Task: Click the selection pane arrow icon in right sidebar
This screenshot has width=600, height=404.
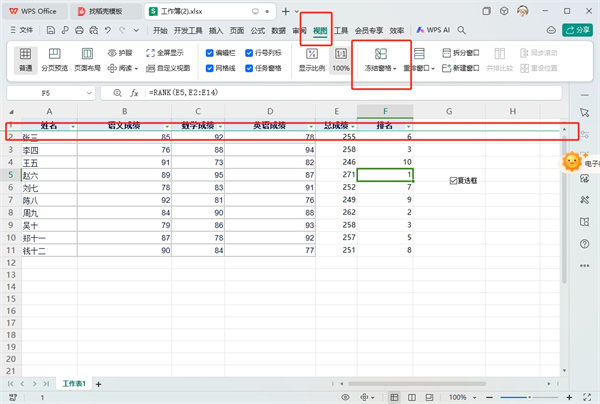Action: pyautogui.click(x=584, y=112)
